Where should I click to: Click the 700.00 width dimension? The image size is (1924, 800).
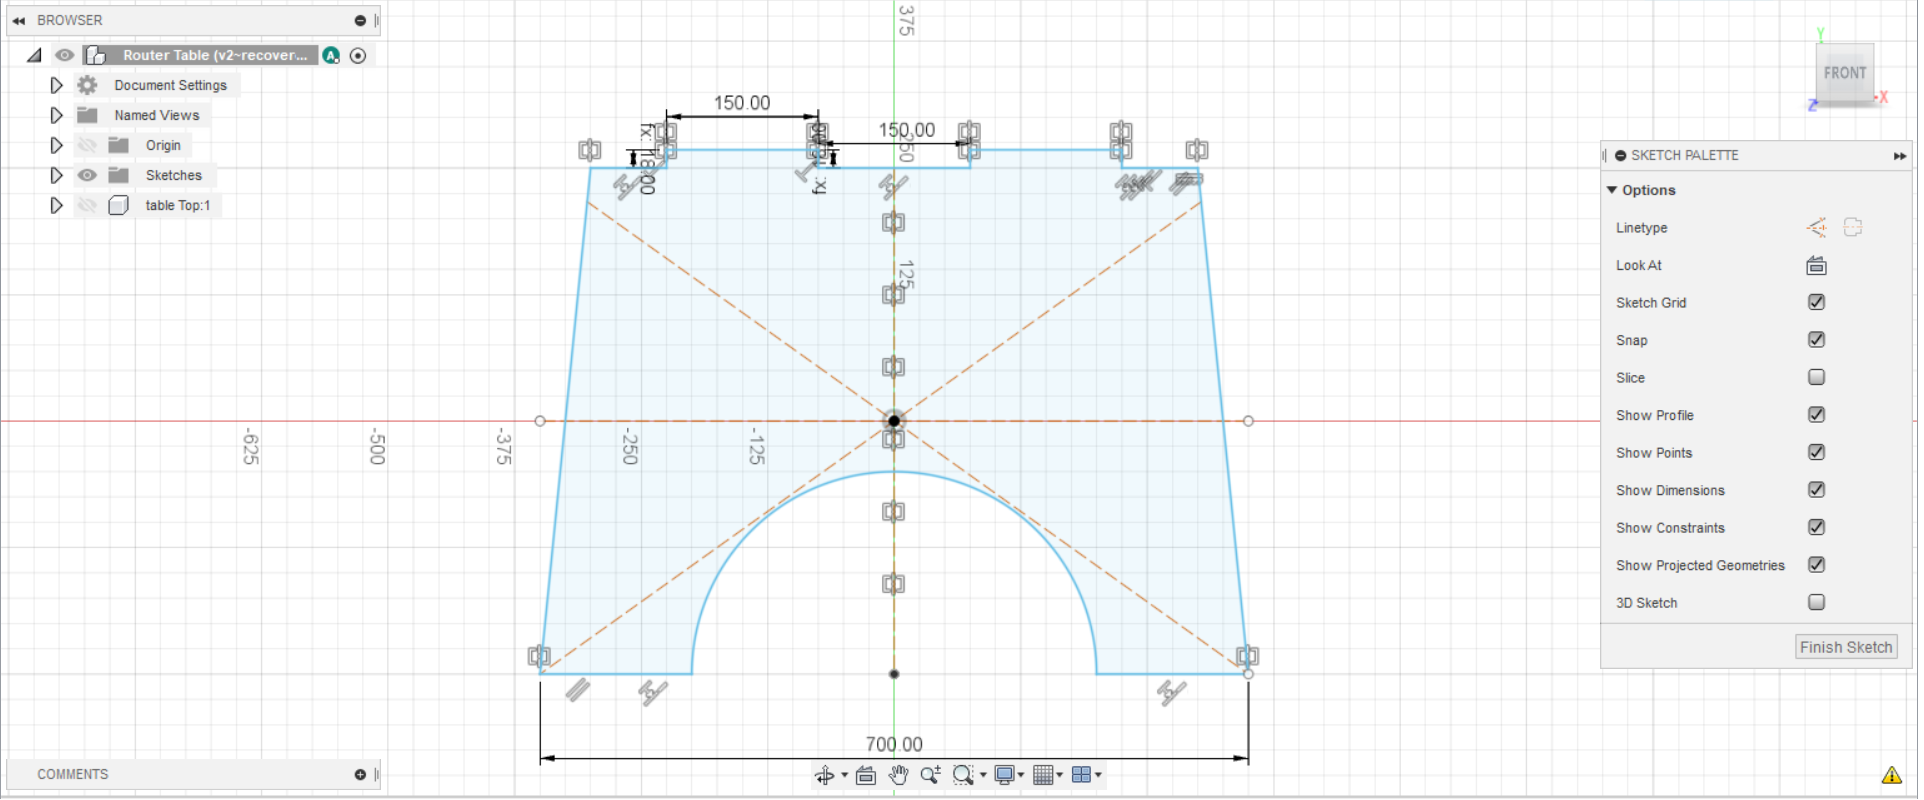click(894, 745)
